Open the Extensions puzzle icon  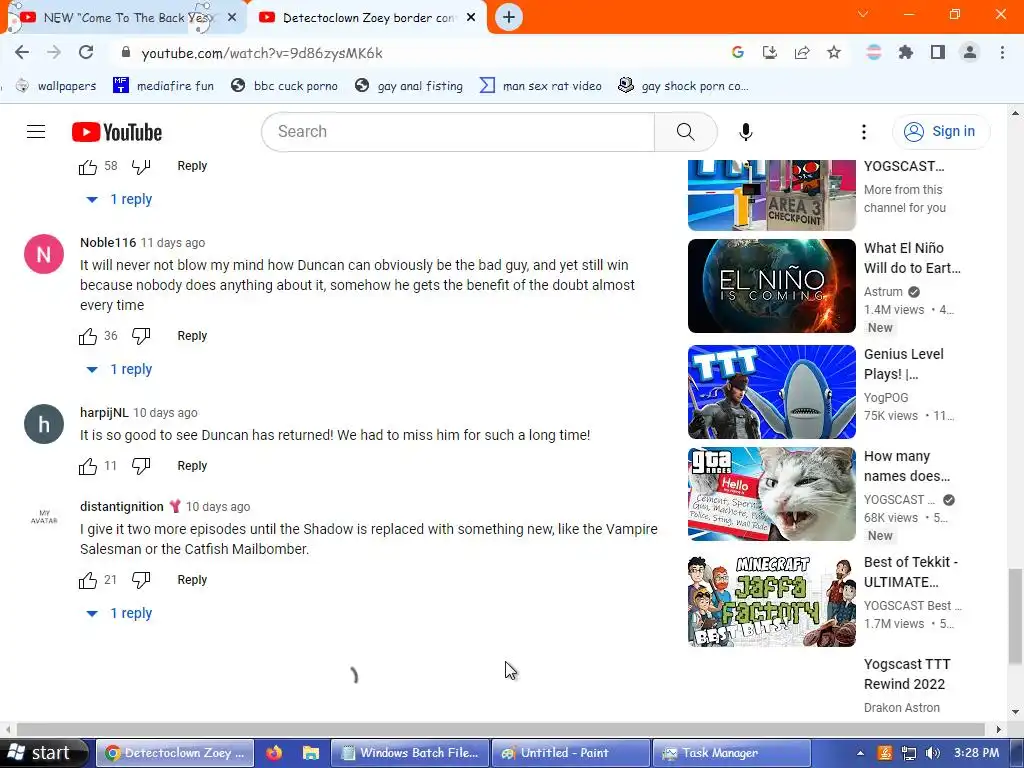[906, 53]
